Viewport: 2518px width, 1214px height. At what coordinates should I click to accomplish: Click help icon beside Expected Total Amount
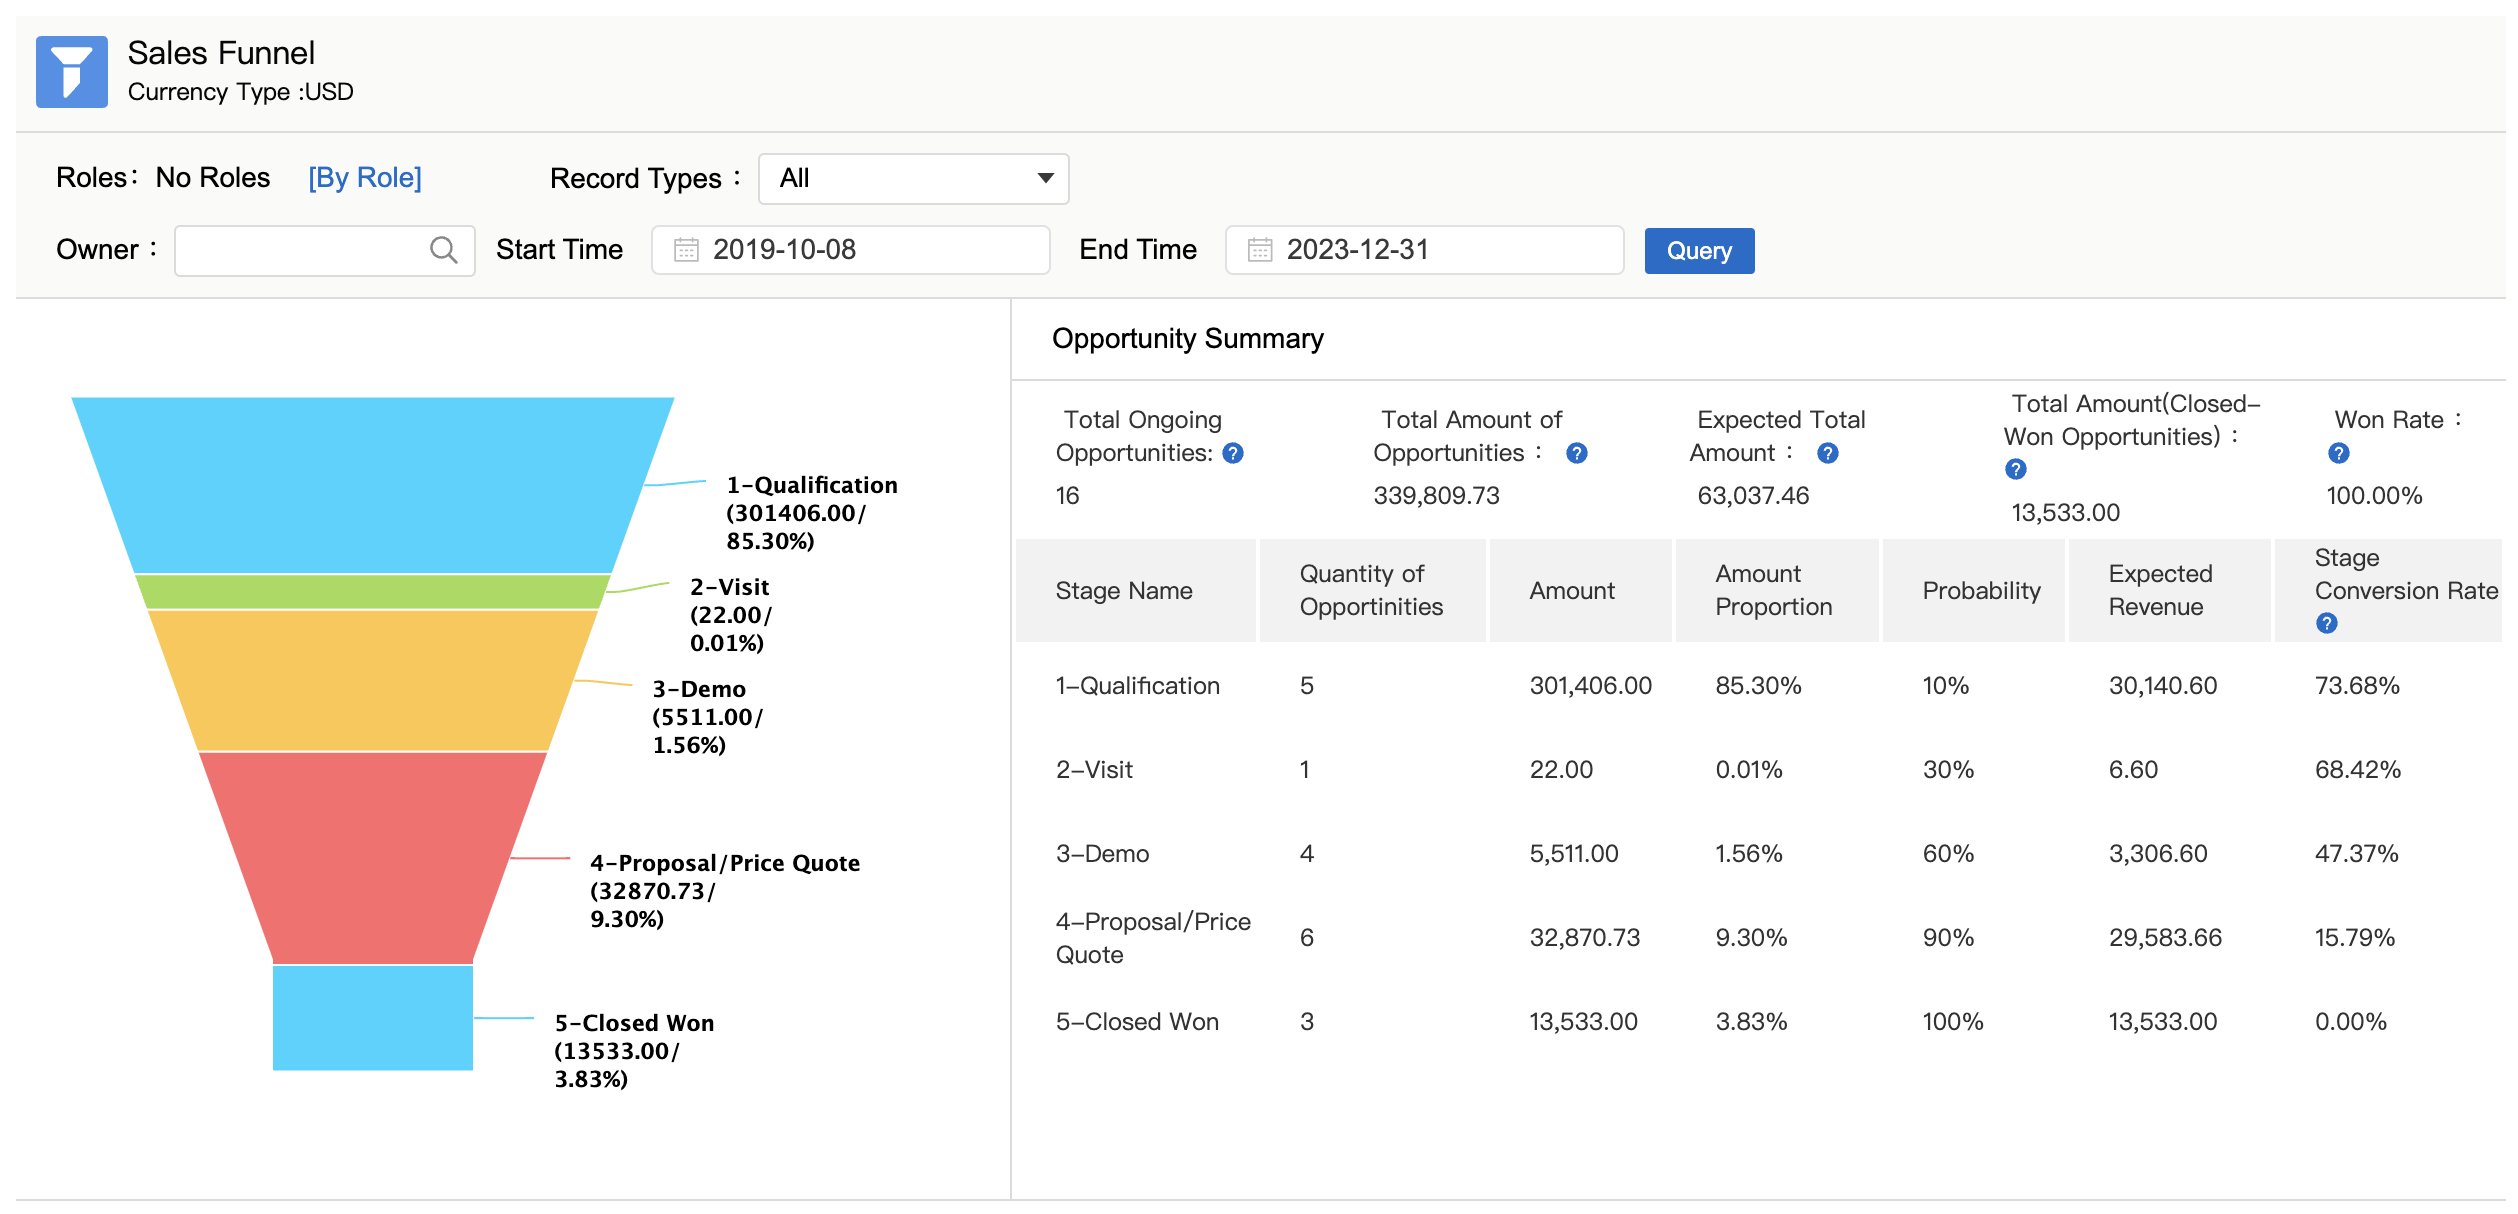pyautogui.click(x=1827, y=454)
